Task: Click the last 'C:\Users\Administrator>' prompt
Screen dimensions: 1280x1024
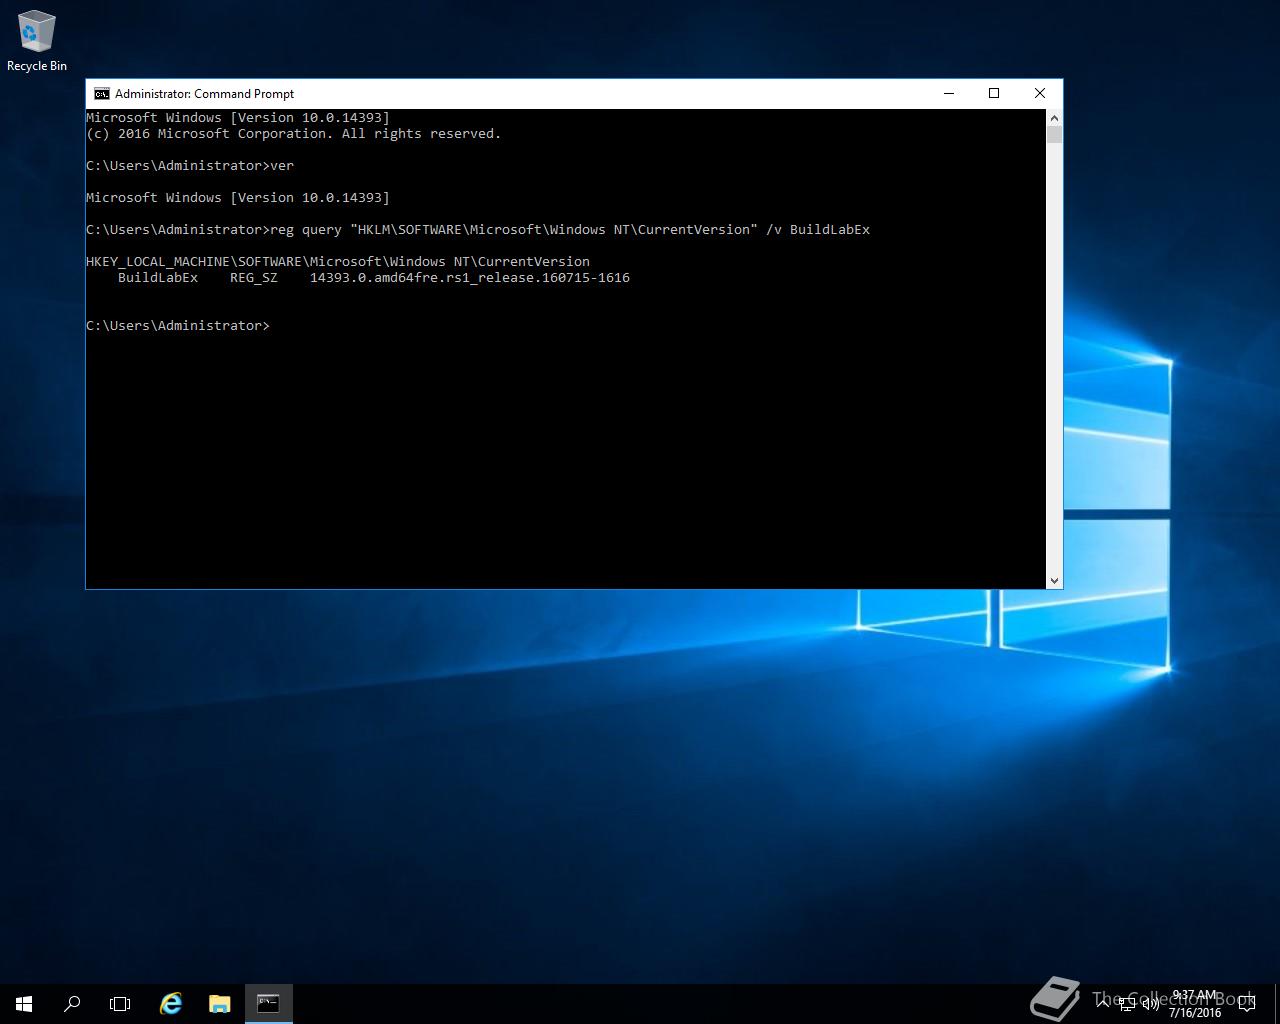Action: coord(178,326)
